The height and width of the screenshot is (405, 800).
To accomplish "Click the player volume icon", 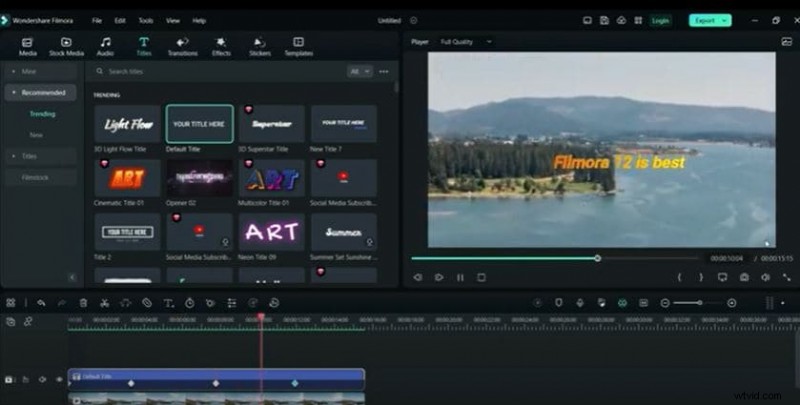I will tap(766, 277).
